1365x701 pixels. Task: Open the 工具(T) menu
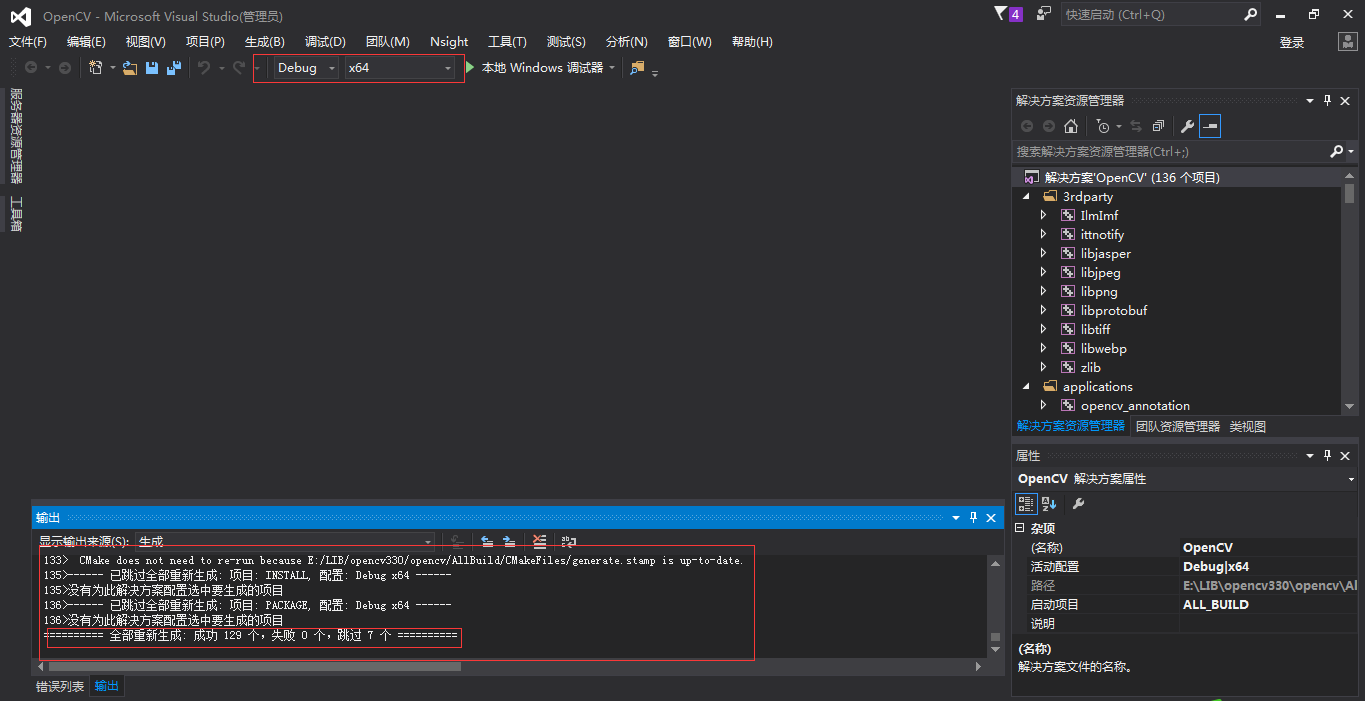coord(507,42)
